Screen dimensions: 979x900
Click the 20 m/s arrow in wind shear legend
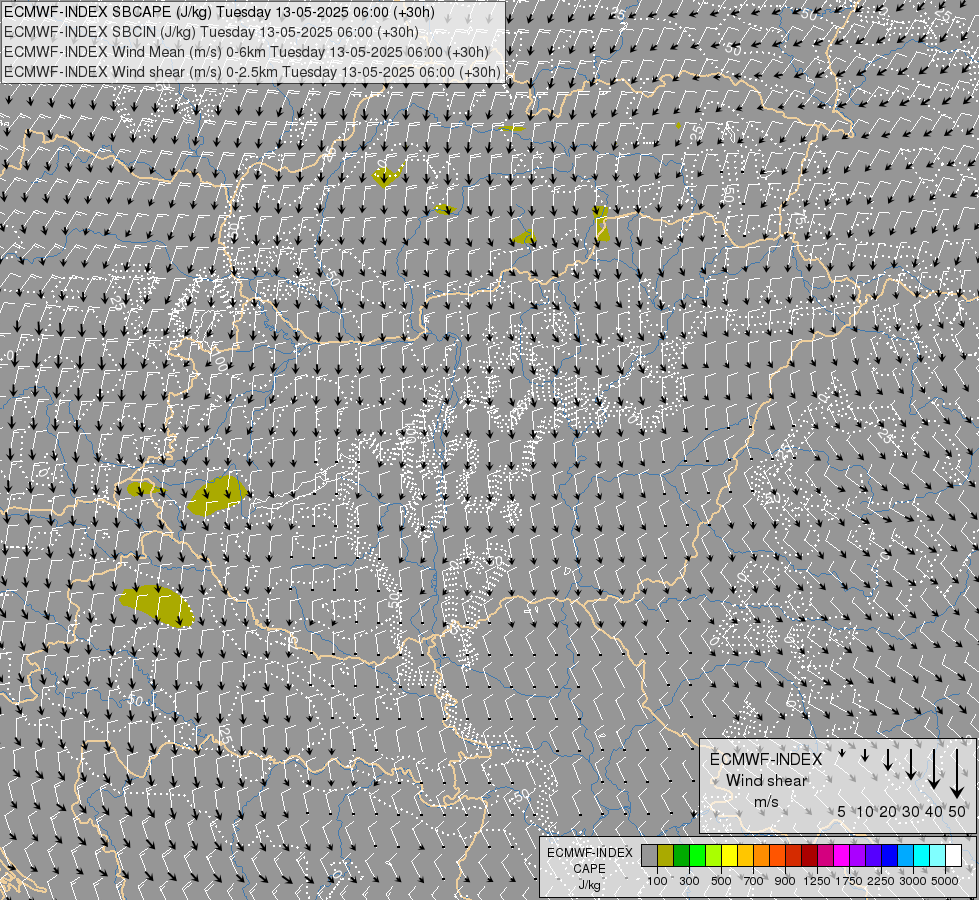(x=888, y=759)
